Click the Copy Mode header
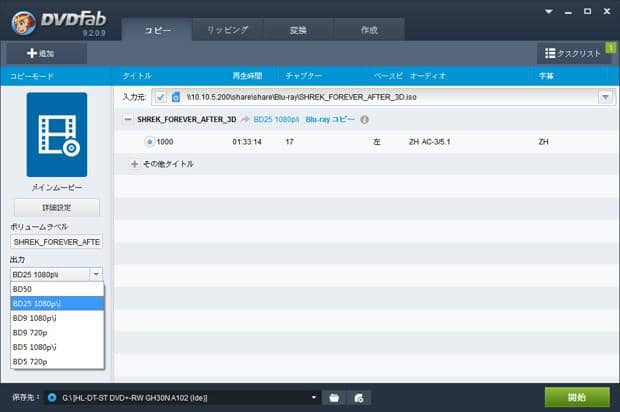Viewport: 620px width, 412px height. point(32,76)
